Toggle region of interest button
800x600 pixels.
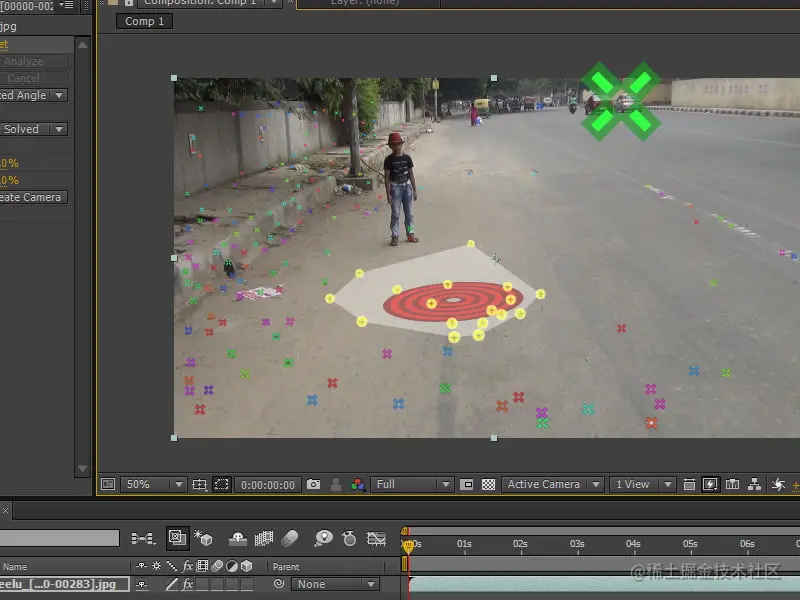466,484
